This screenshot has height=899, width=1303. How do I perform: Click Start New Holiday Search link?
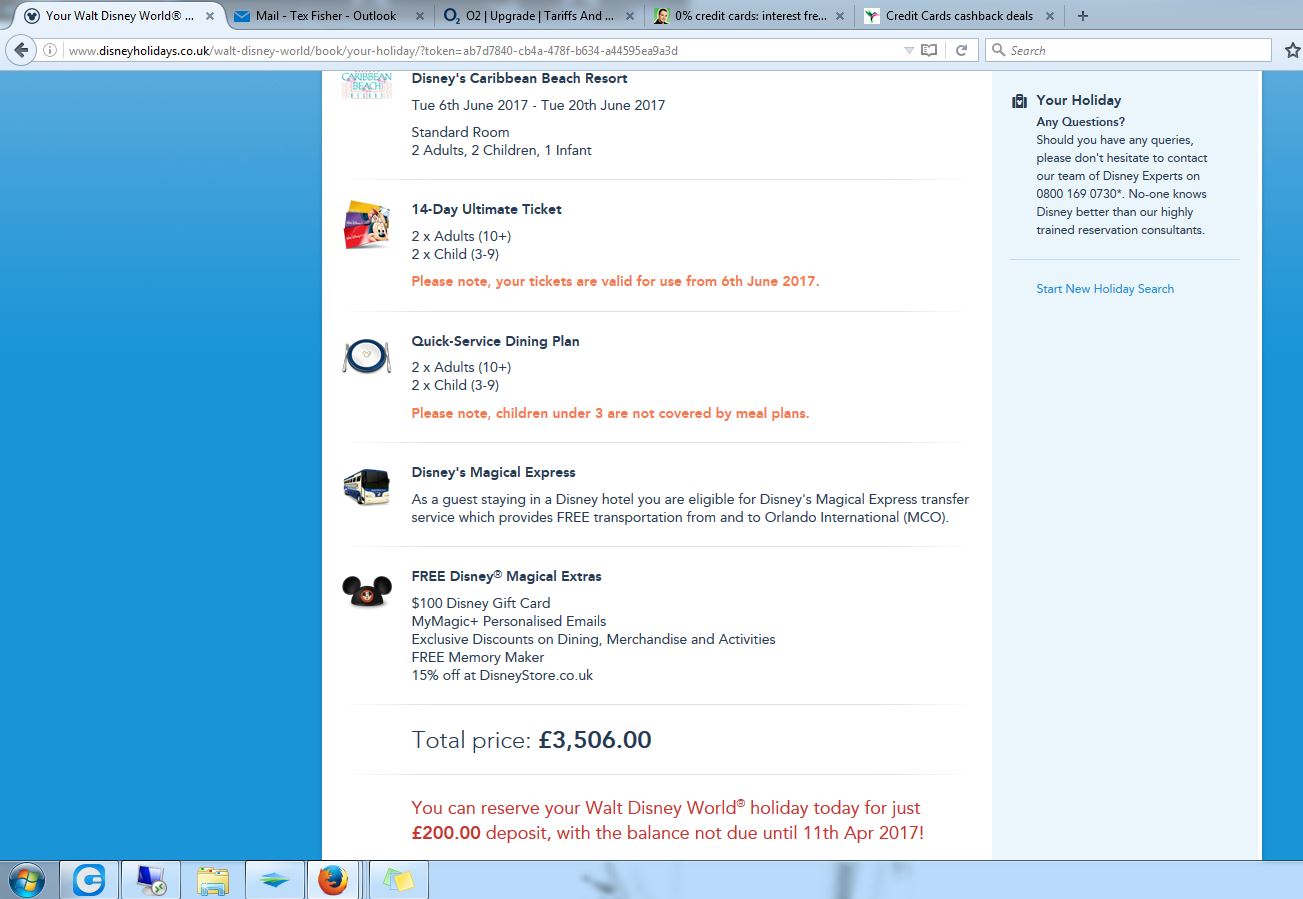pos(1105,289)
